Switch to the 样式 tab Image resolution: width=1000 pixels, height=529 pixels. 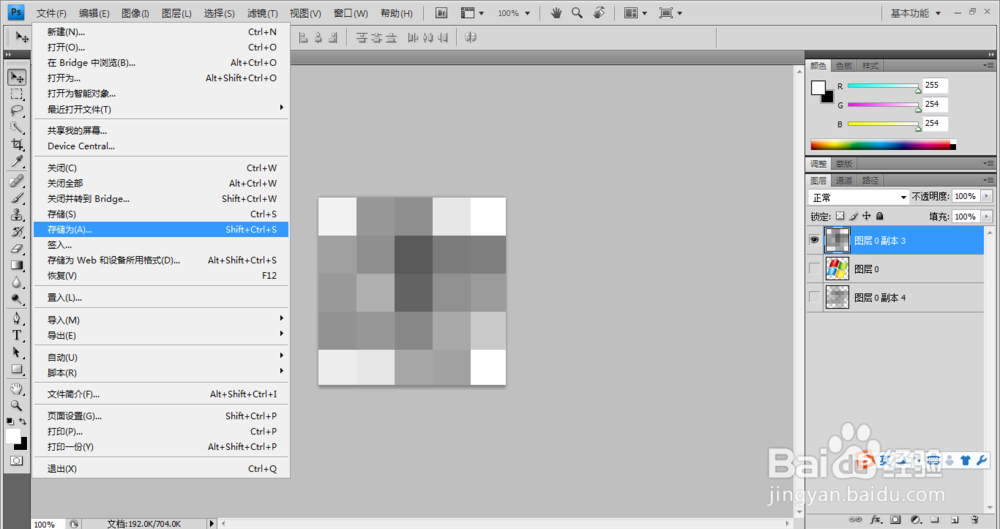(x=870, y=66)
